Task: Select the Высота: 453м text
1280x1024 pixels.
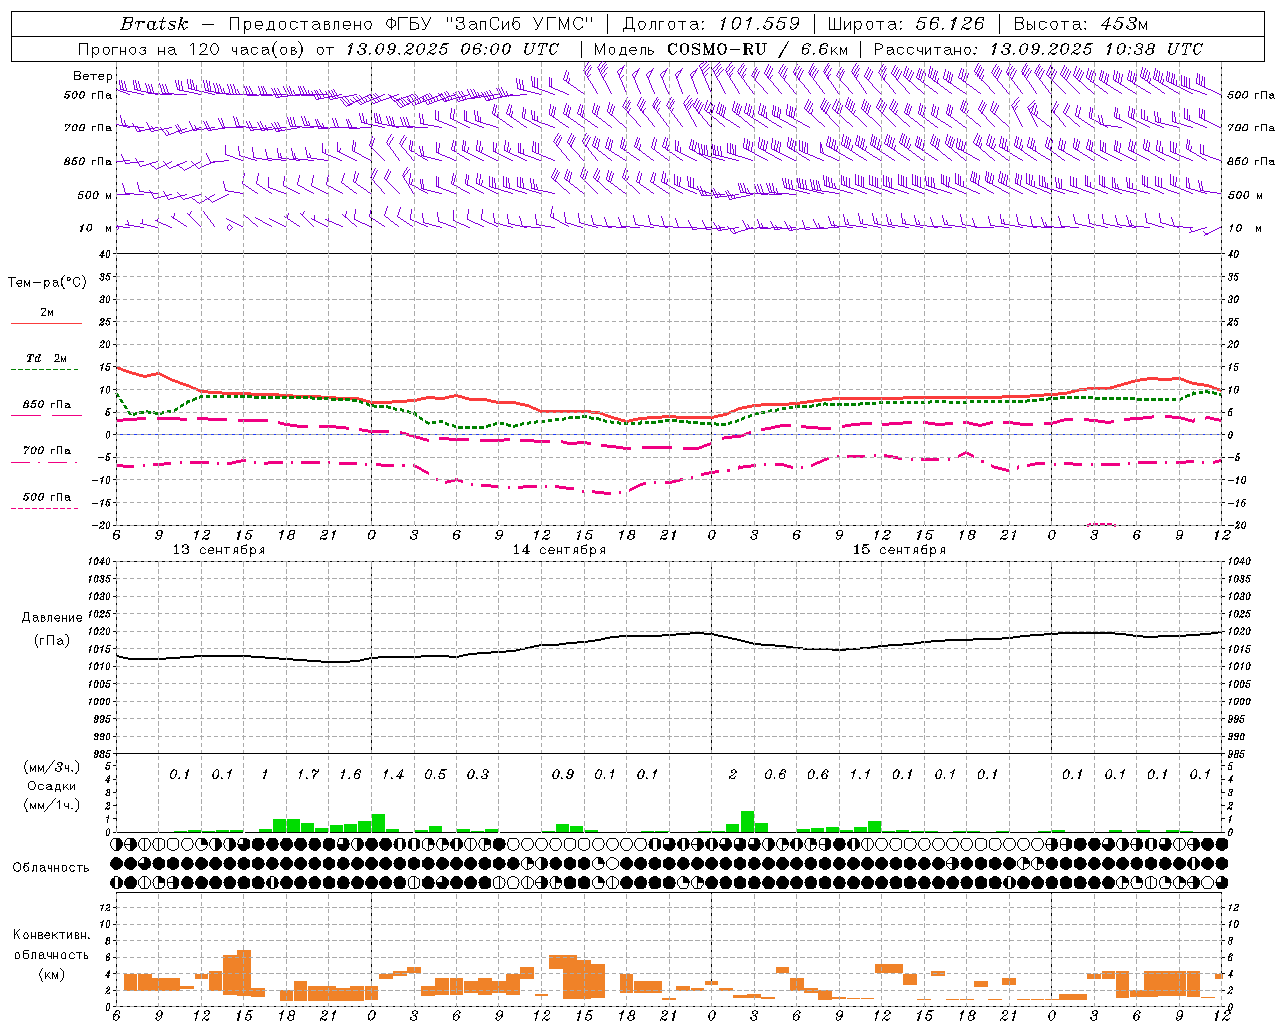Action: tap(1081, 24)
